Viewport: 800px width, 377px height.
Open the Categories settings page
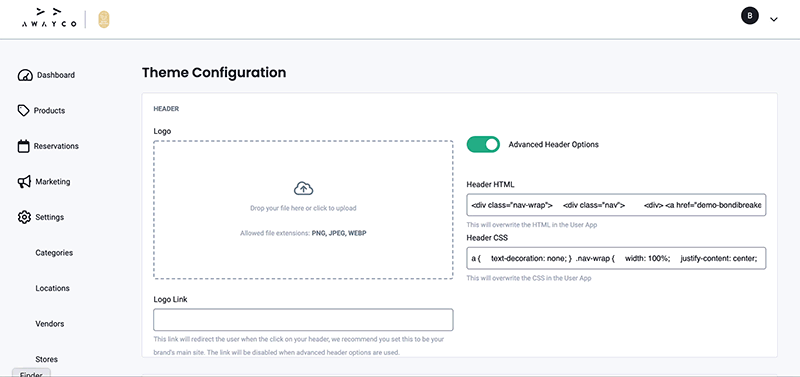pos(54,253)
